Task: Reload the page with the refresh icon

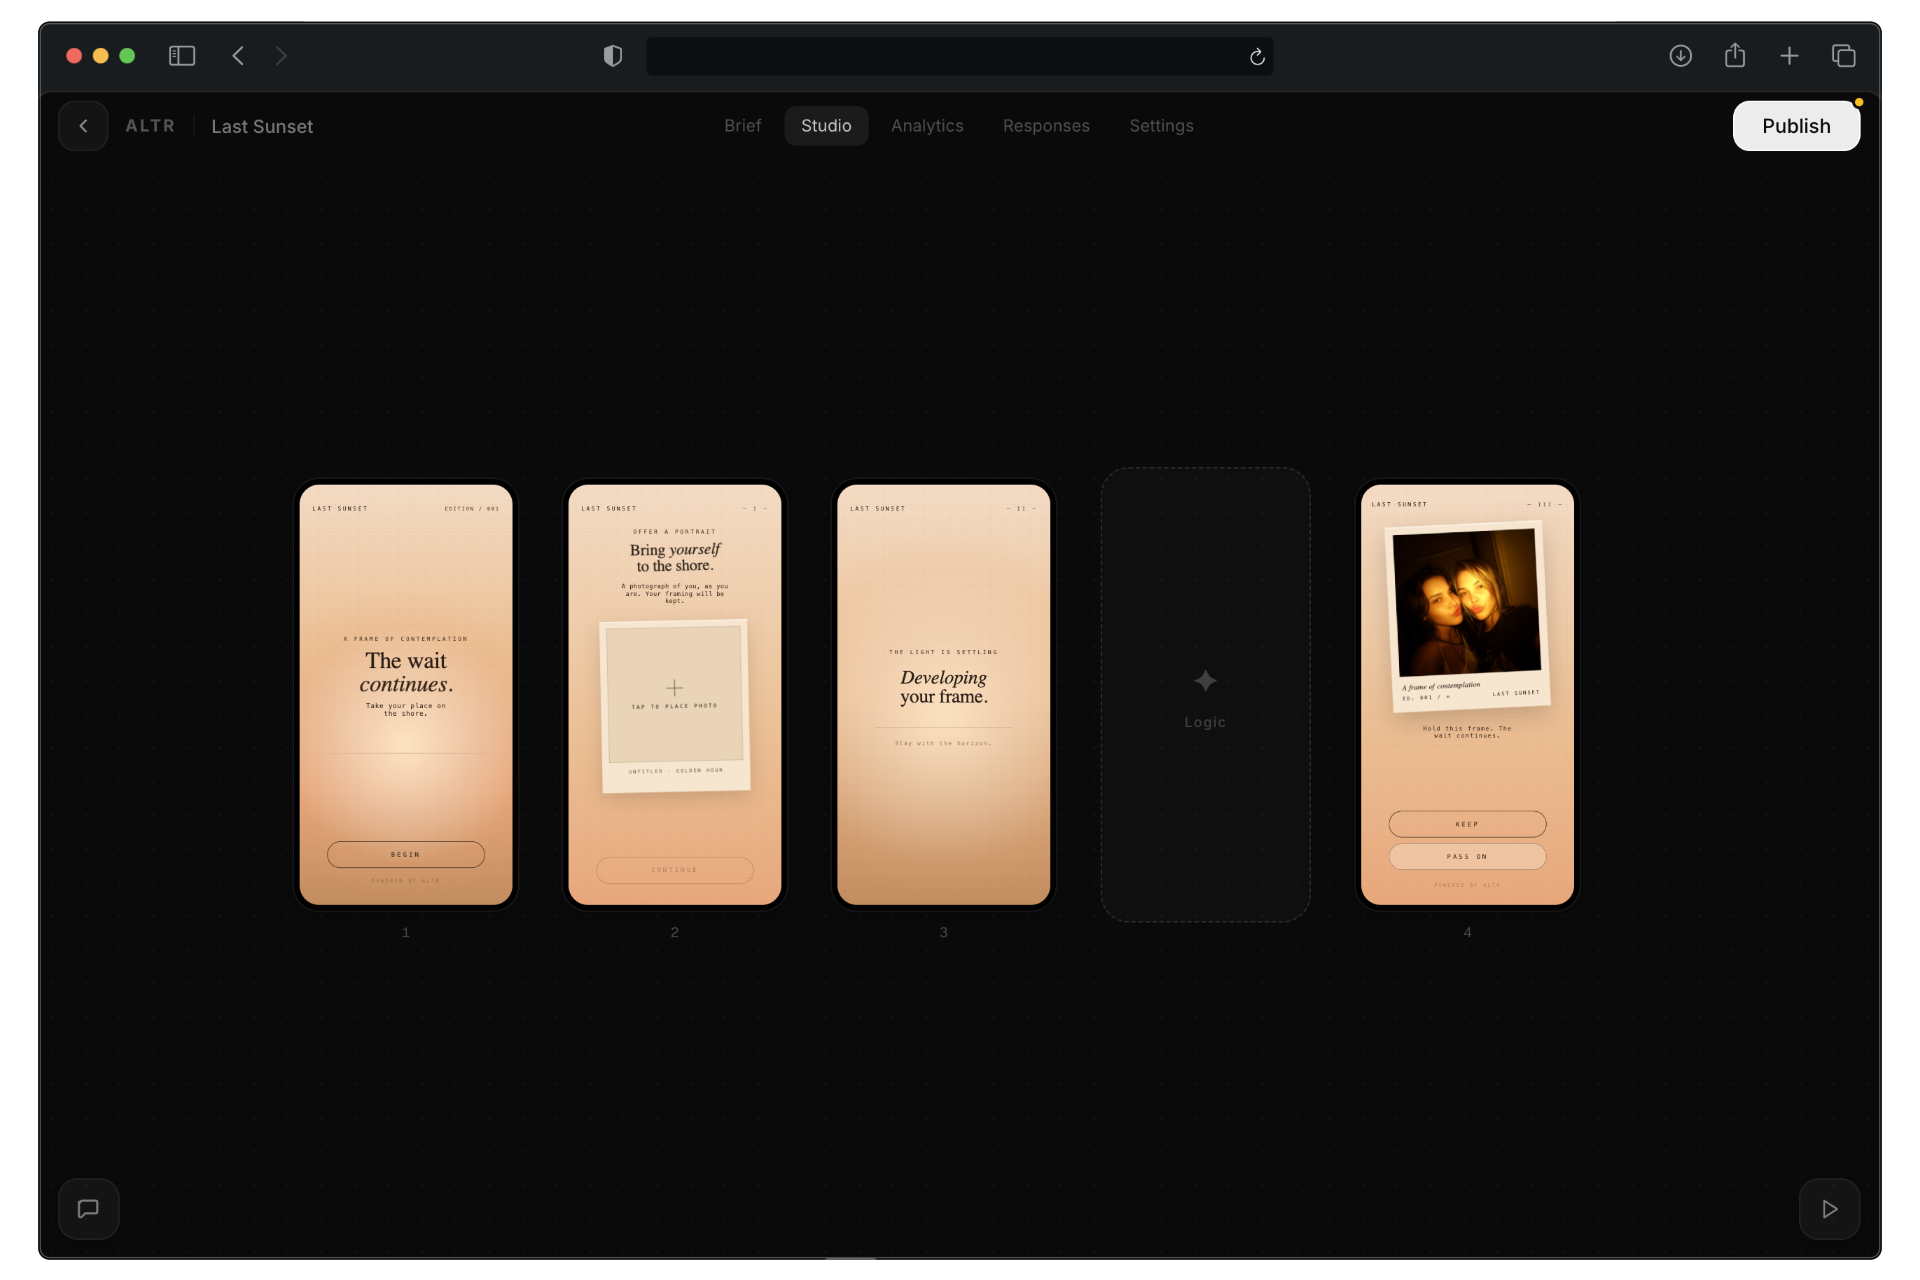Action: 1257,57
